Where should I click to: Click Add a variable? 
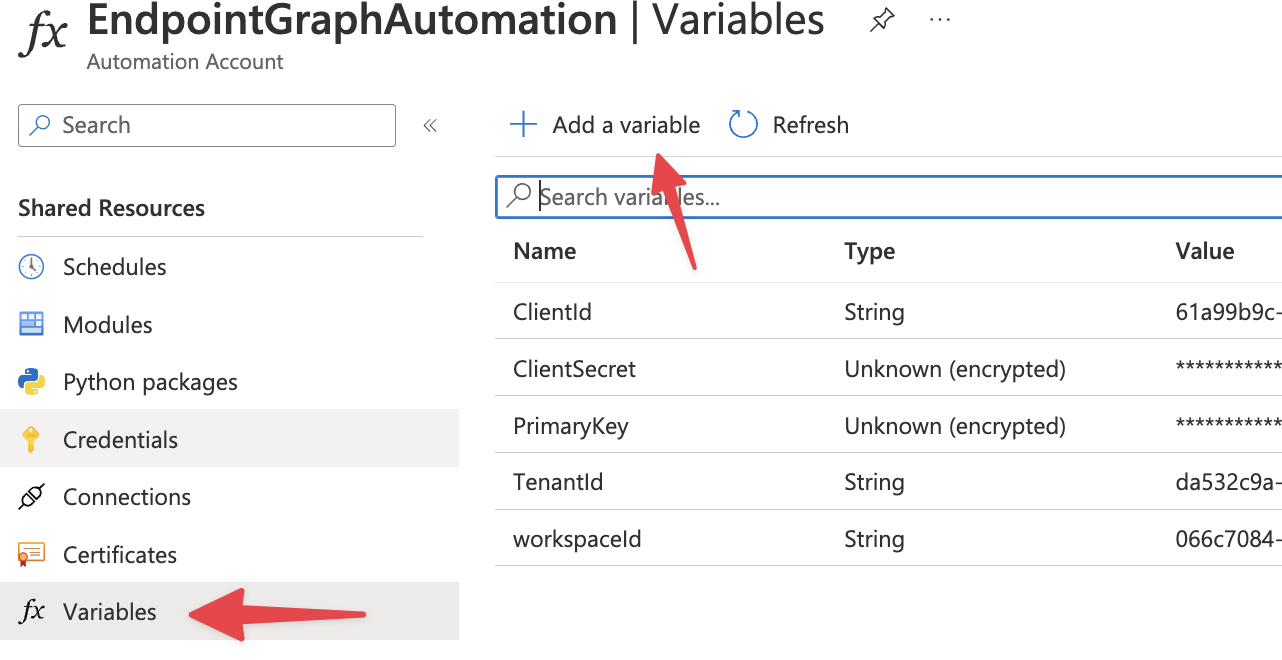626,124
